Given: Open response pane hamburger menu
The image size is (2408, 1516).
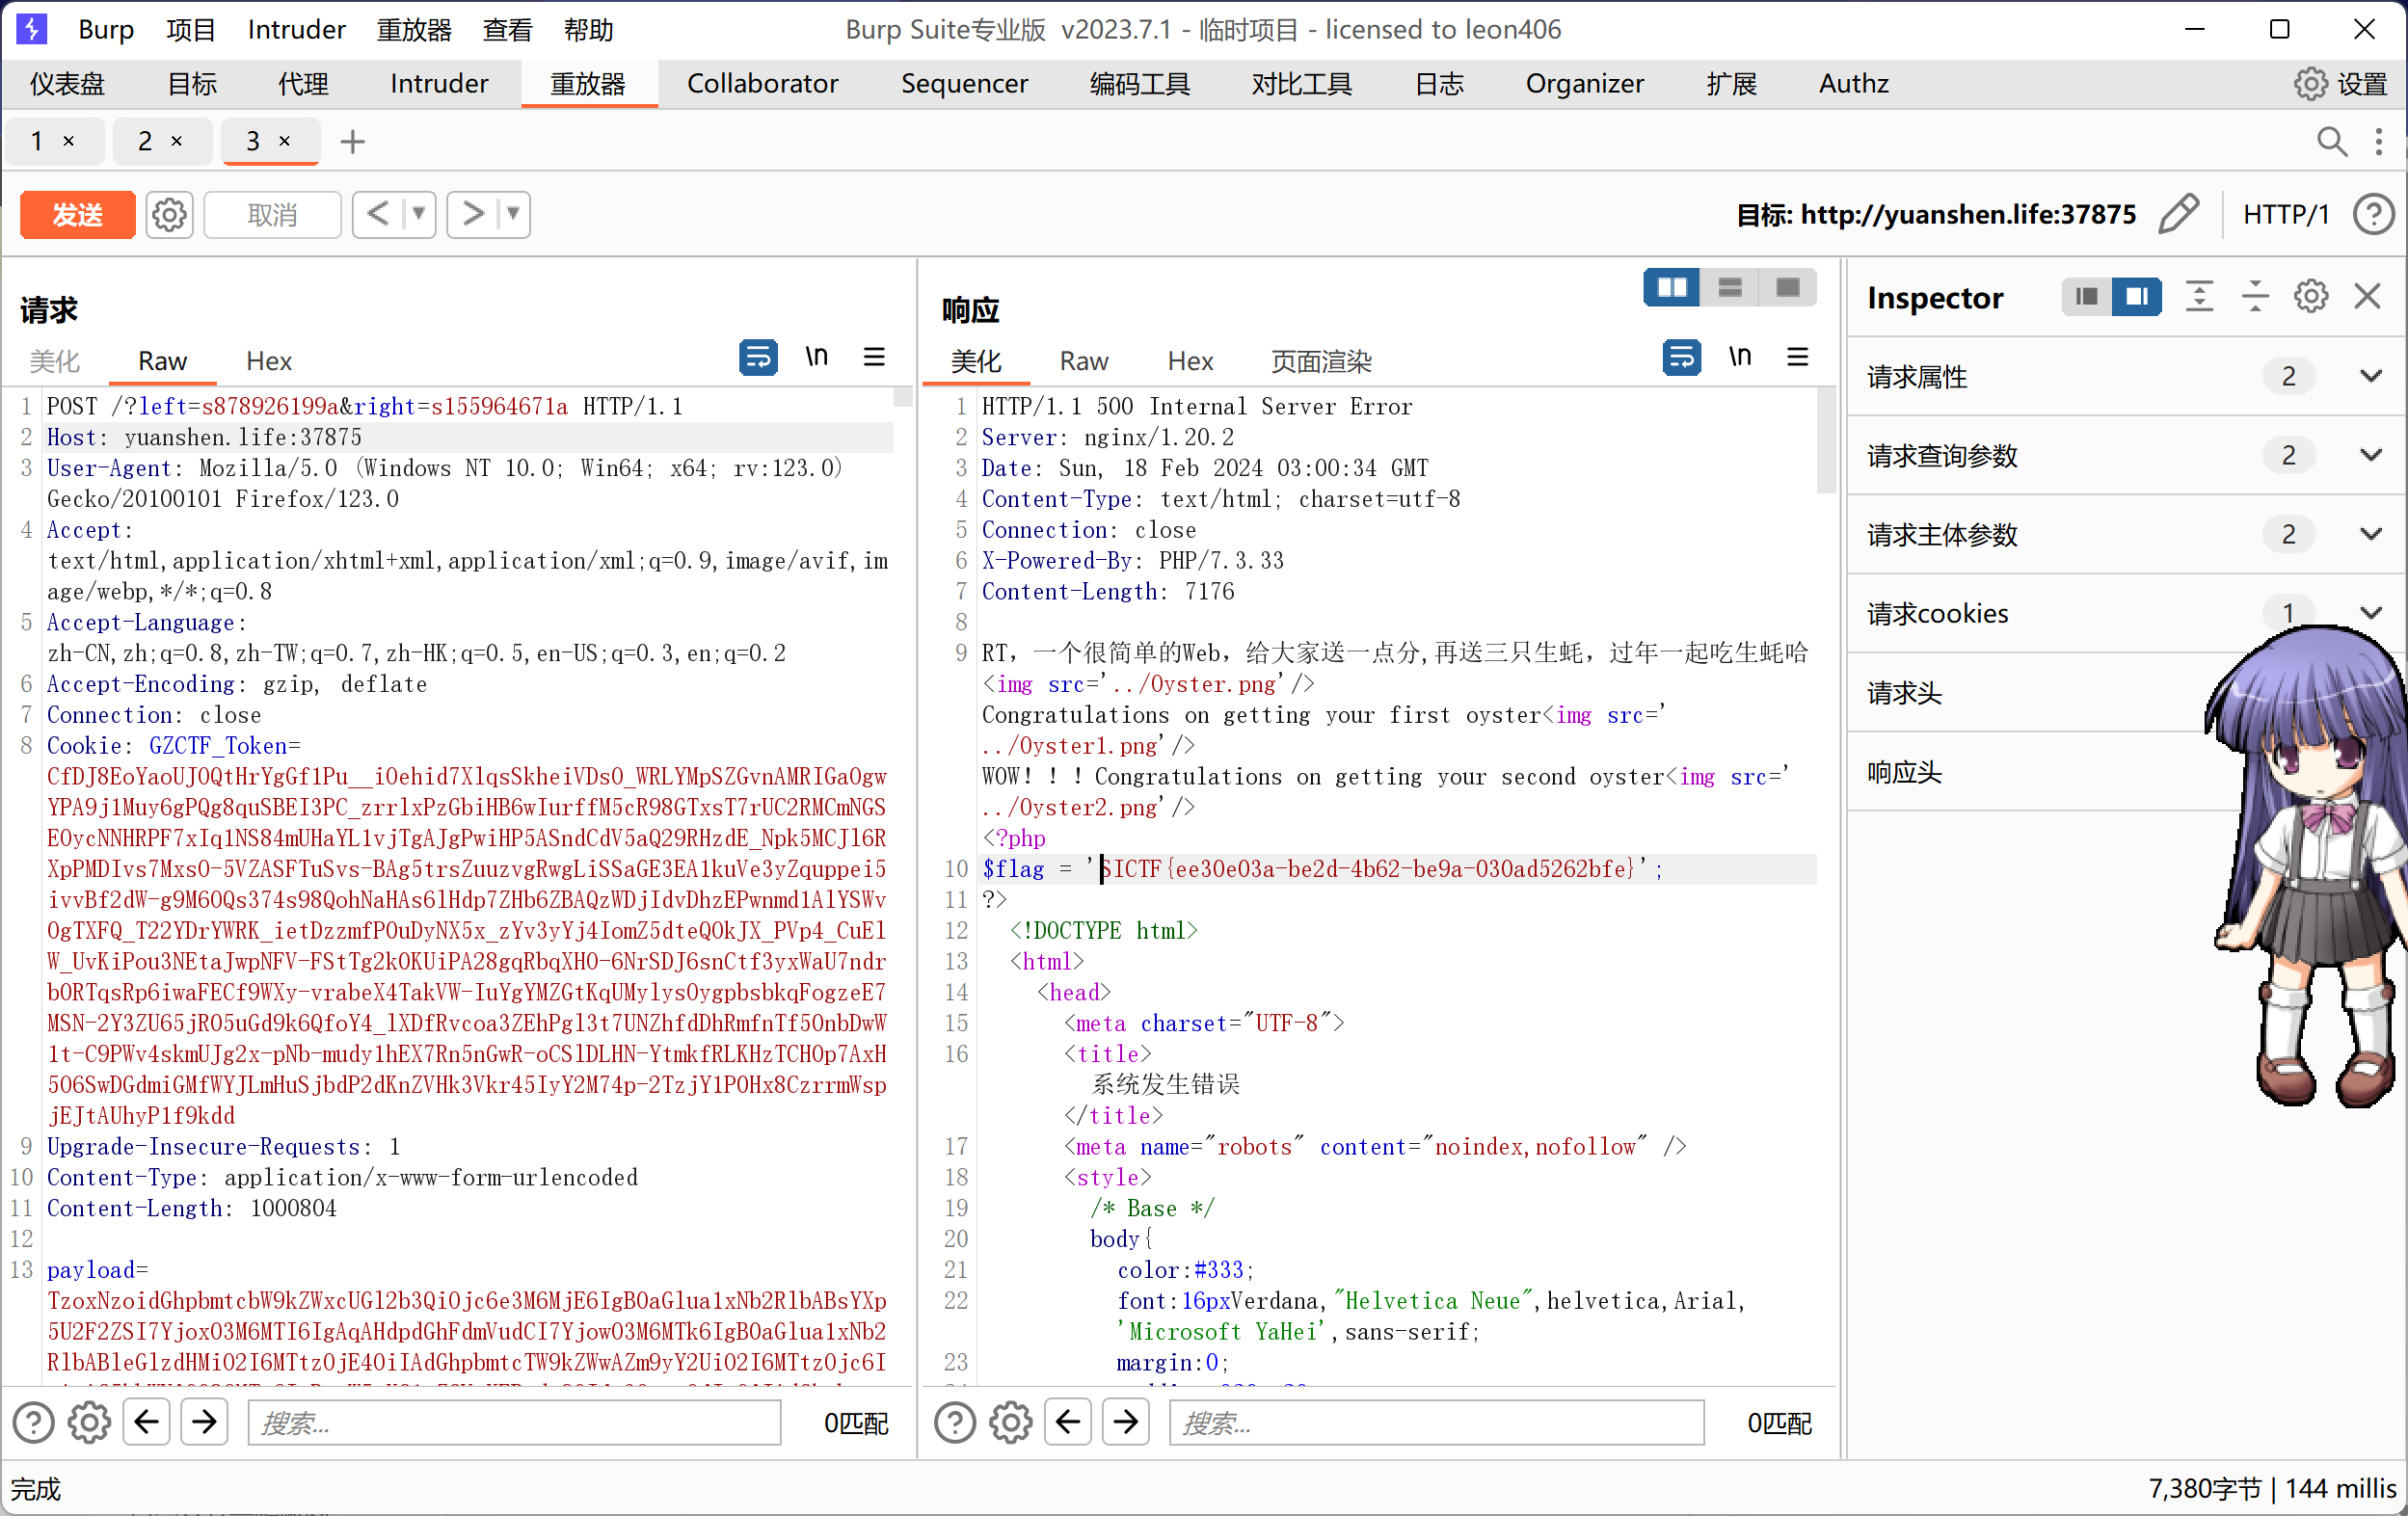Looking at the screenshot, I should pos(1798,357).
